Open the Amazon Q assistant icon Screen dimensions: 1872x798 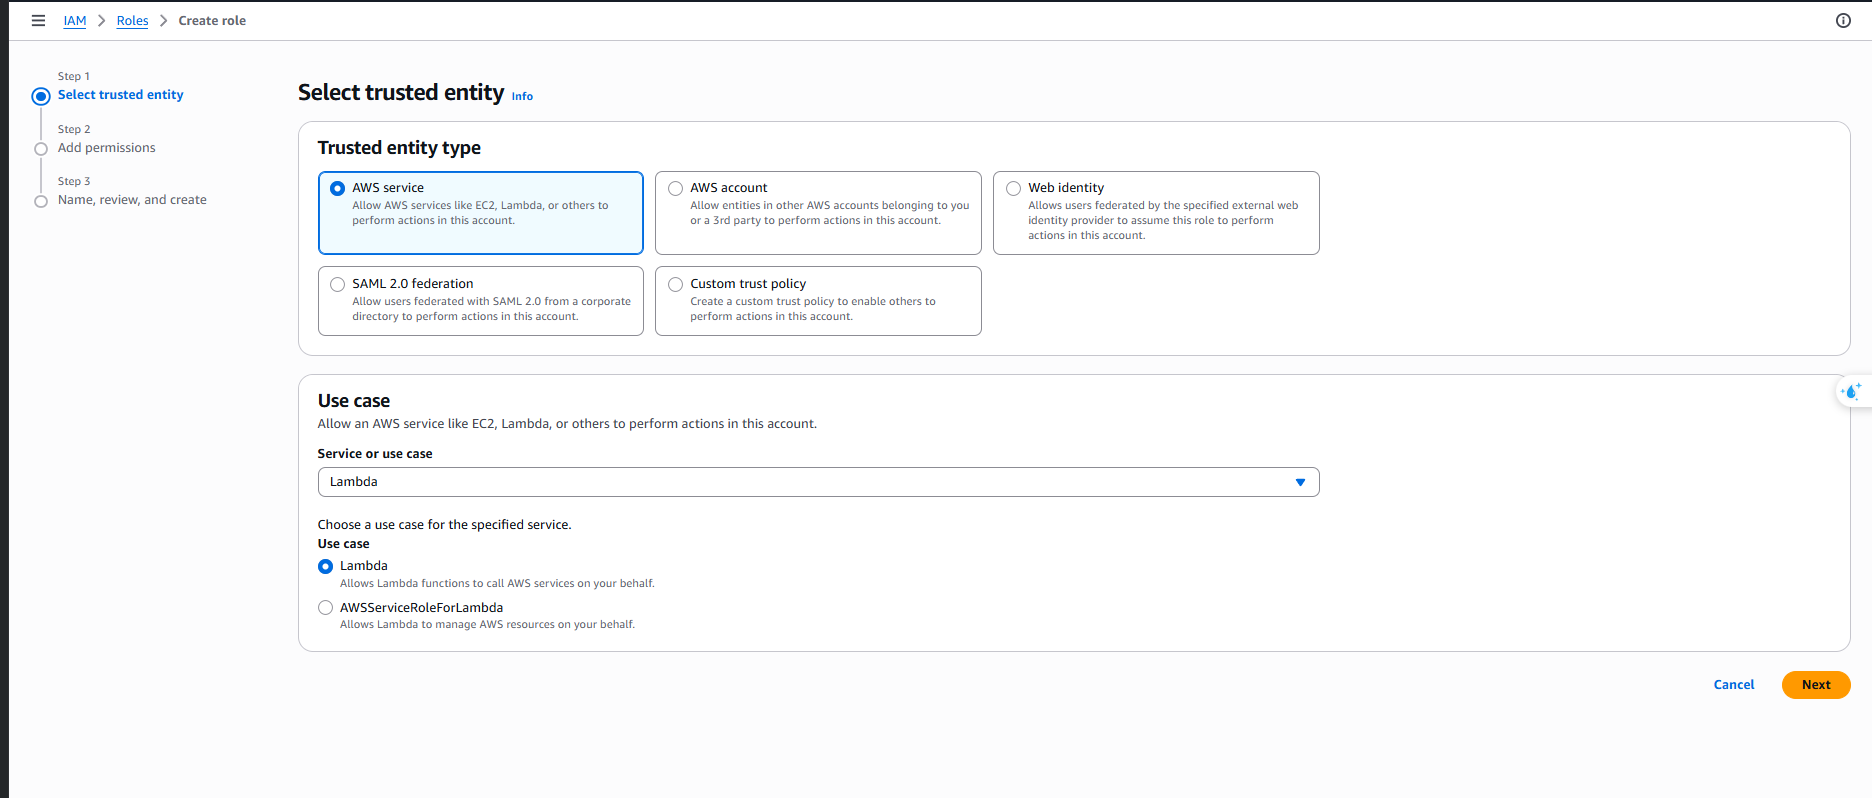(x=1852, y=391)
